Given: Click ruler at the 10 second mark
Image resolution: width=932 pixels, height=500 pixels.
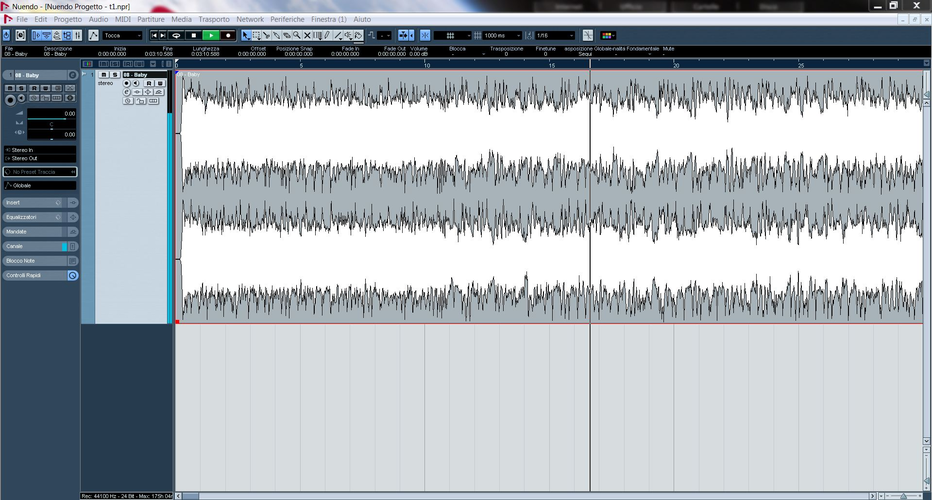Looking at the screenshot, I should [425, 64].
